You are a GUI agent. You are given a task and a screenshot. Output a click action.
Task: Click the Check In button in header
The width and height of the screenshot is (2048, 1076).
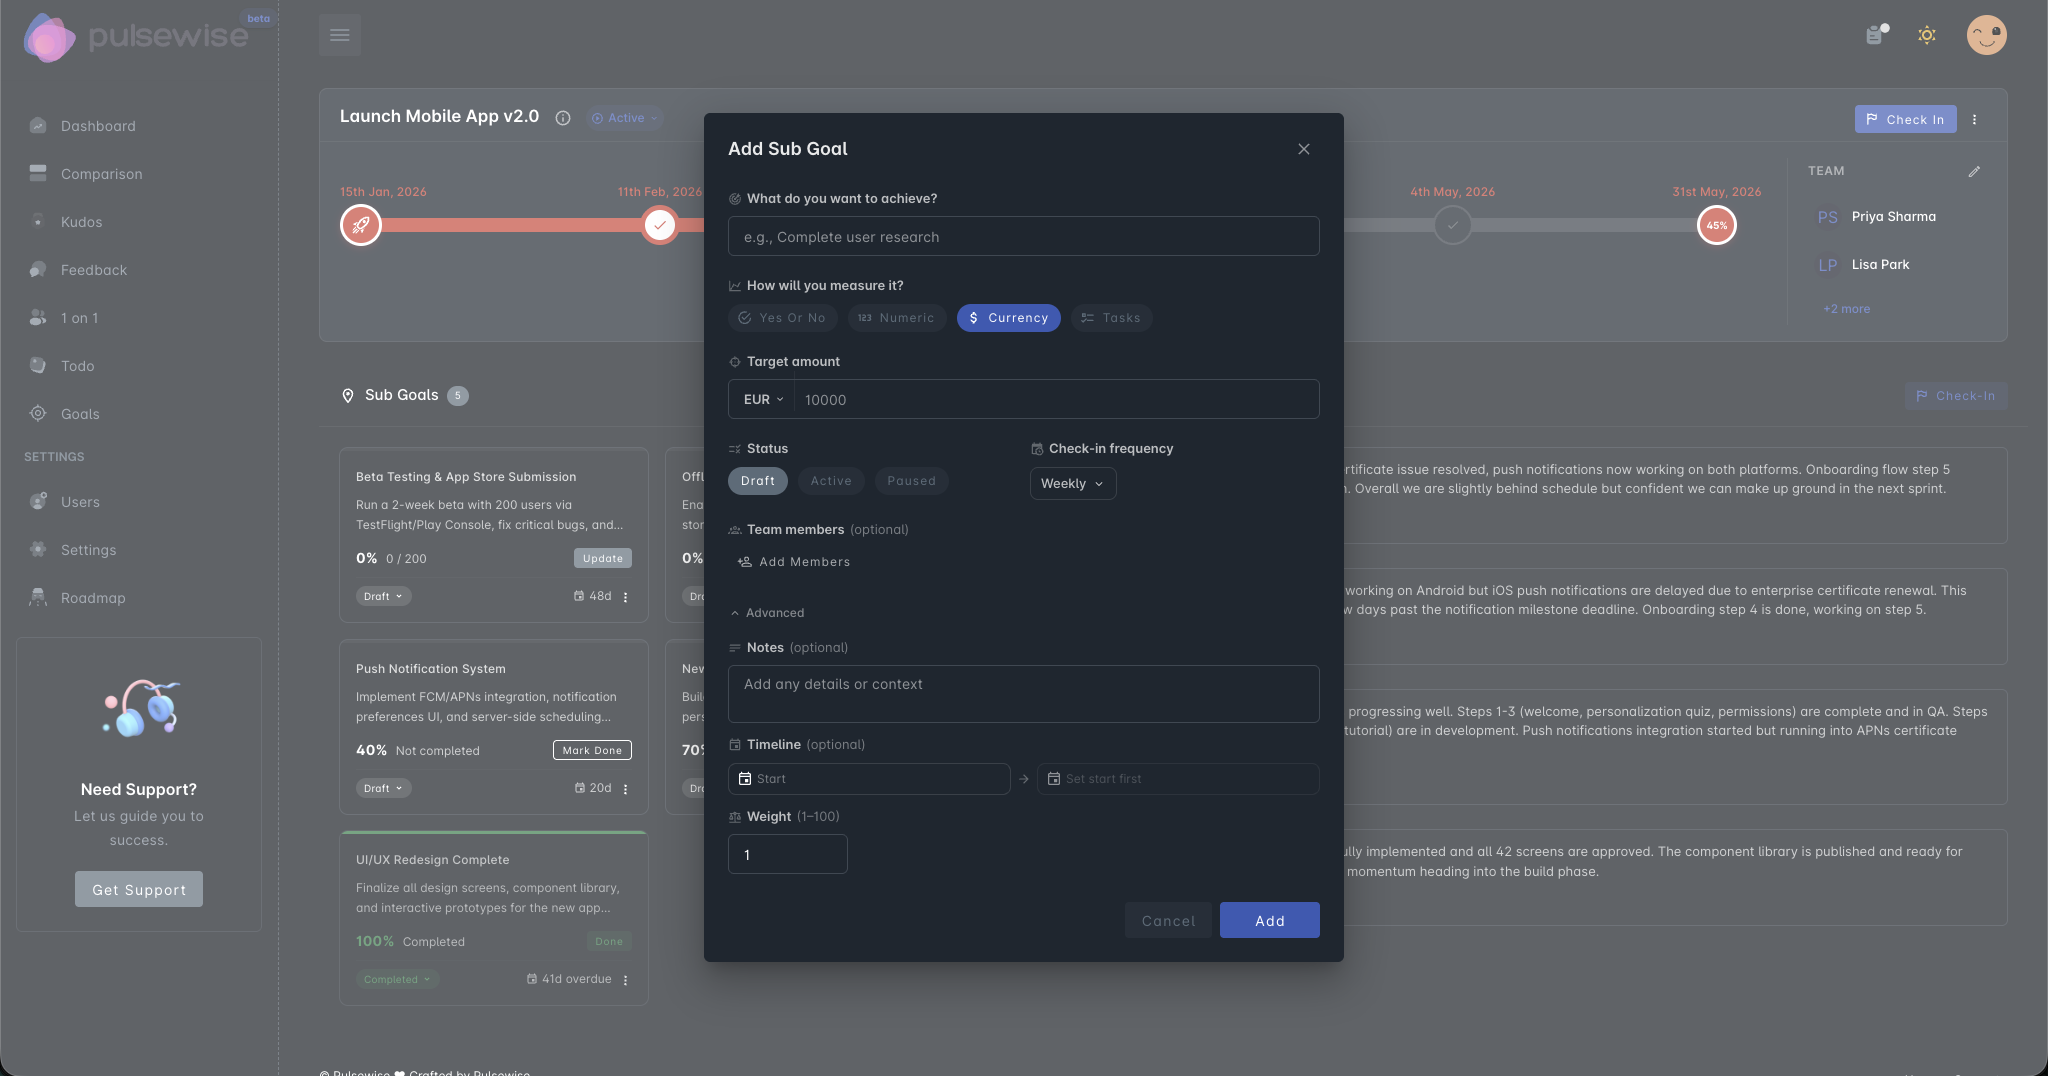click(x=1905, y=119)
